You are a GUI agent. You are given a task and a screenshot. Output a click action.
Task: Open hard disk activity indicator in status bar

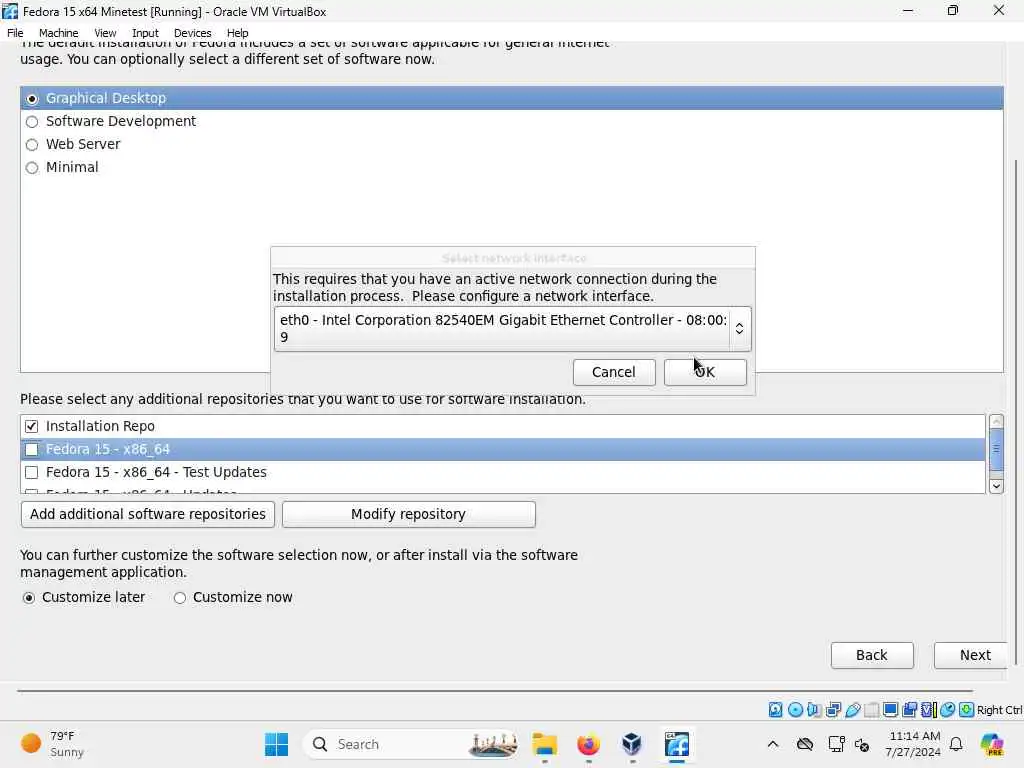(775, 710)
